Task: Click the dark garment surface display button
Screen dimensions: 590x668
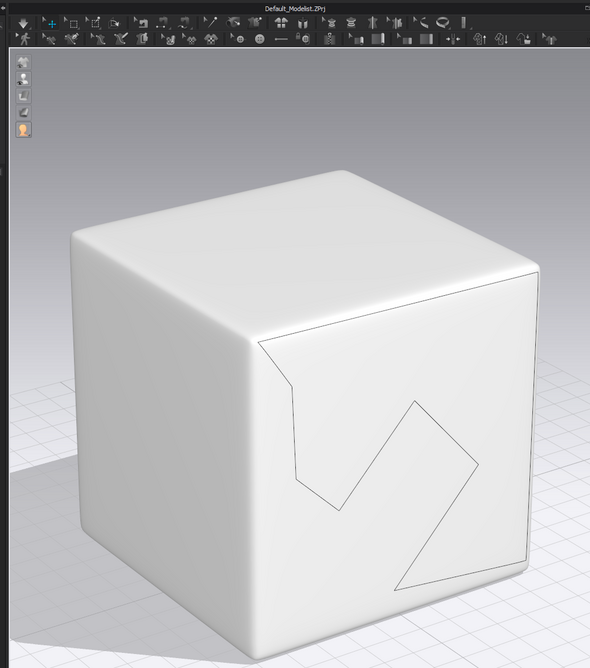Action: pyautogui.click(x=23, y=112)
